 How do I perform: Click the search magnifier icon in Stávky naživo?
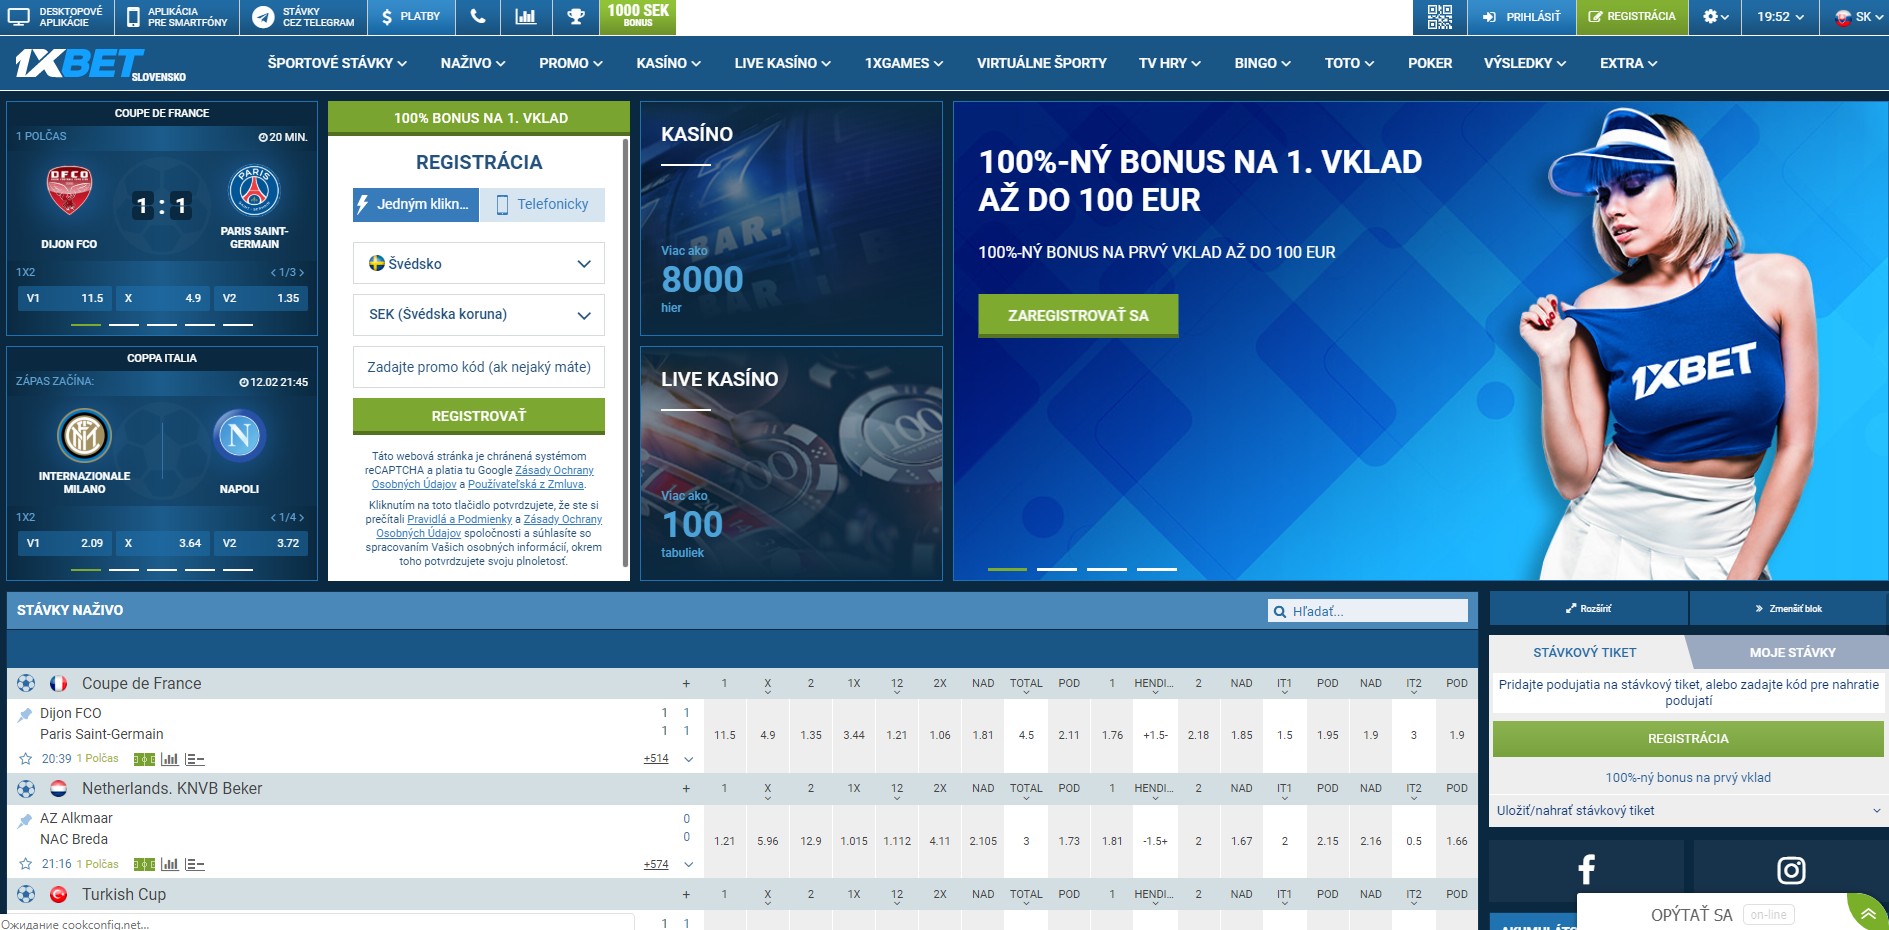click(x=1280, y=611)
